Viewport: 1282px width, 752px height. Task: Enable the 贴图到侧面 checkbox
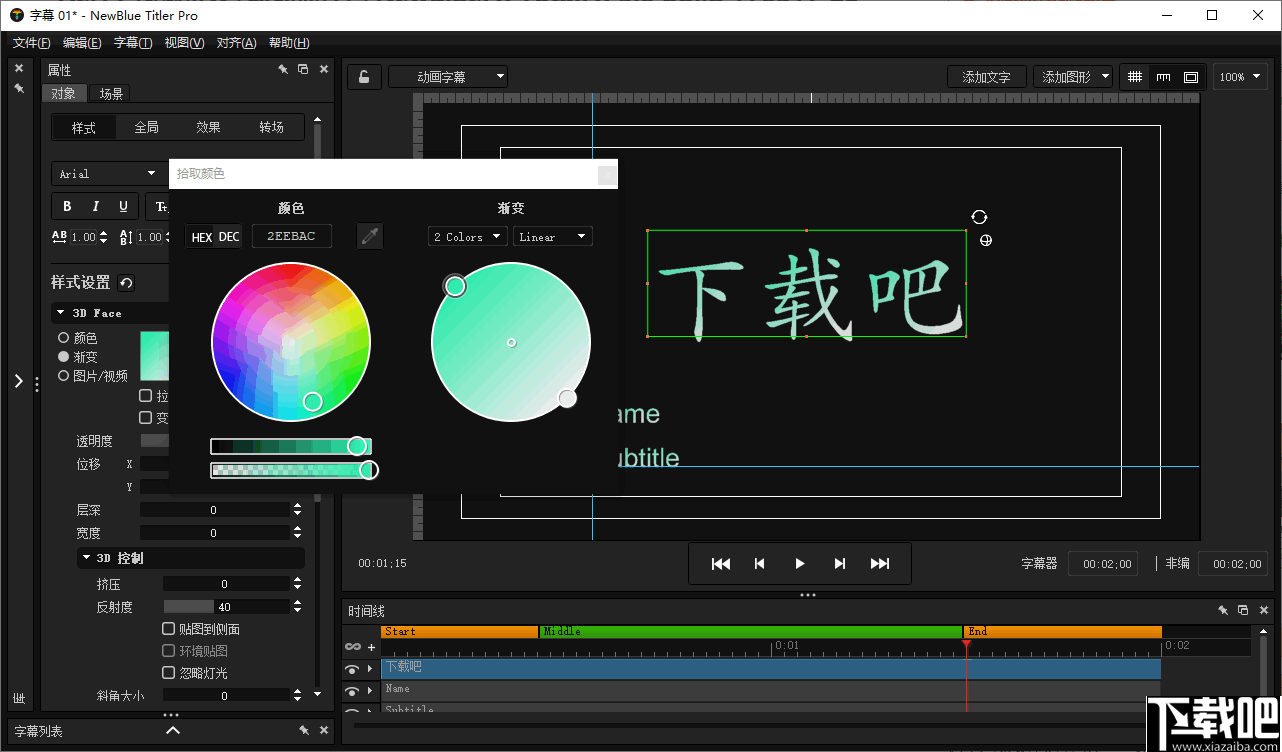[169, 628]
